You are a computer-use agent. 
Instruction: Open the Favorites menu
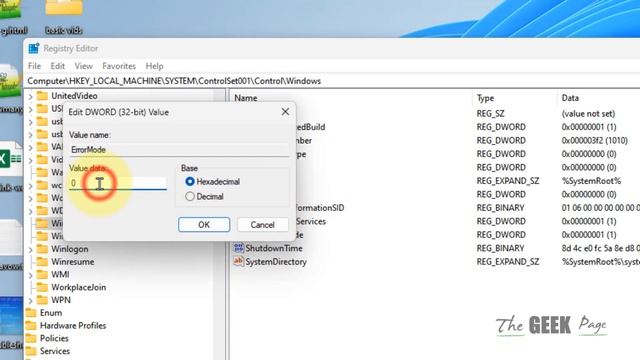pos(119,66)
